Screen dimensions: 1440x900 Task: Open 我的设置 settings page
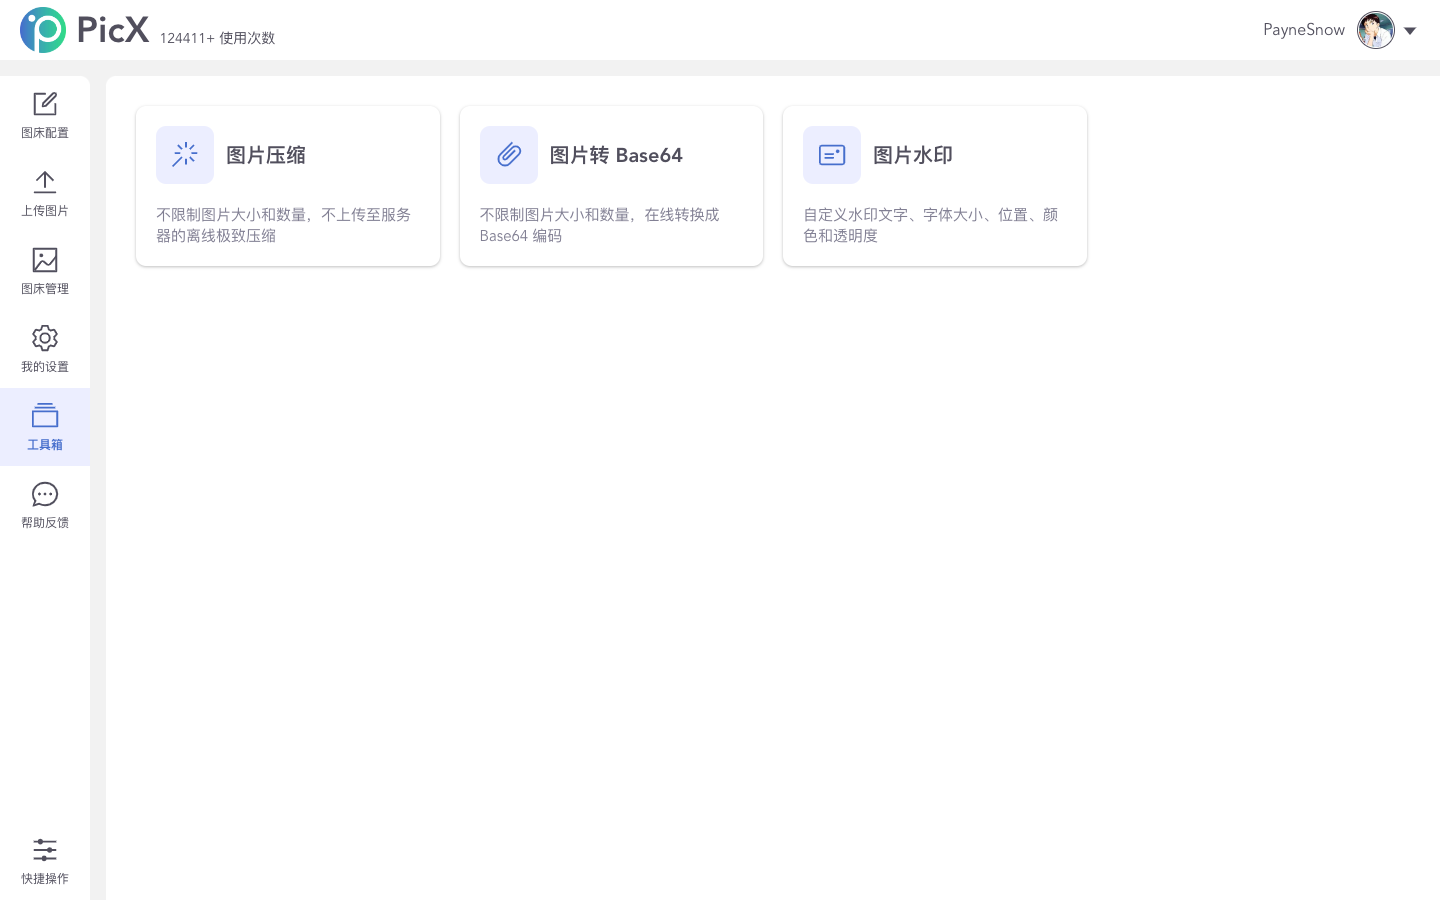pos(45,347)
